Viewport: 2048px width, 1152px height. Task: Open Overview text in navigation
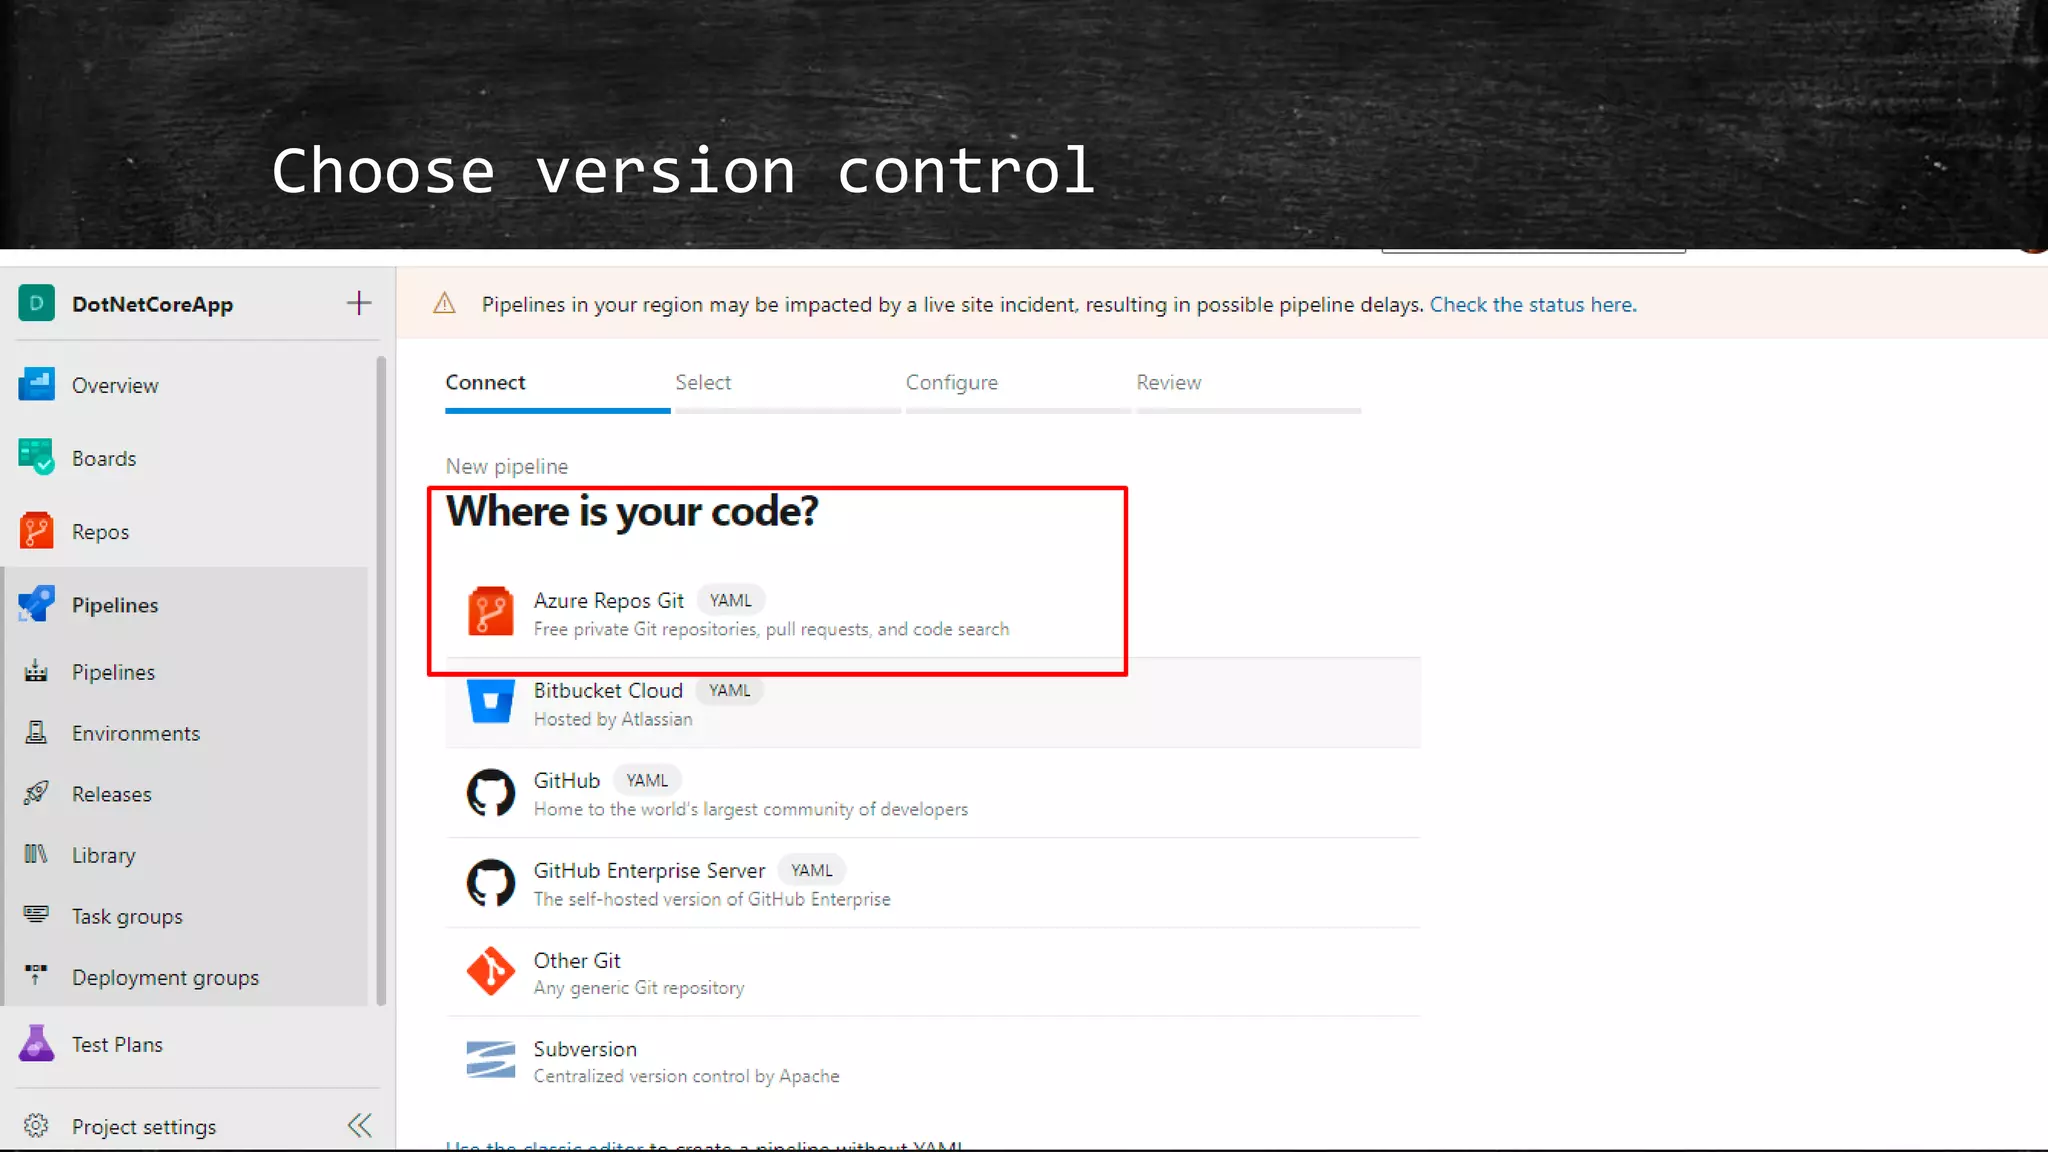coord(115,385)
